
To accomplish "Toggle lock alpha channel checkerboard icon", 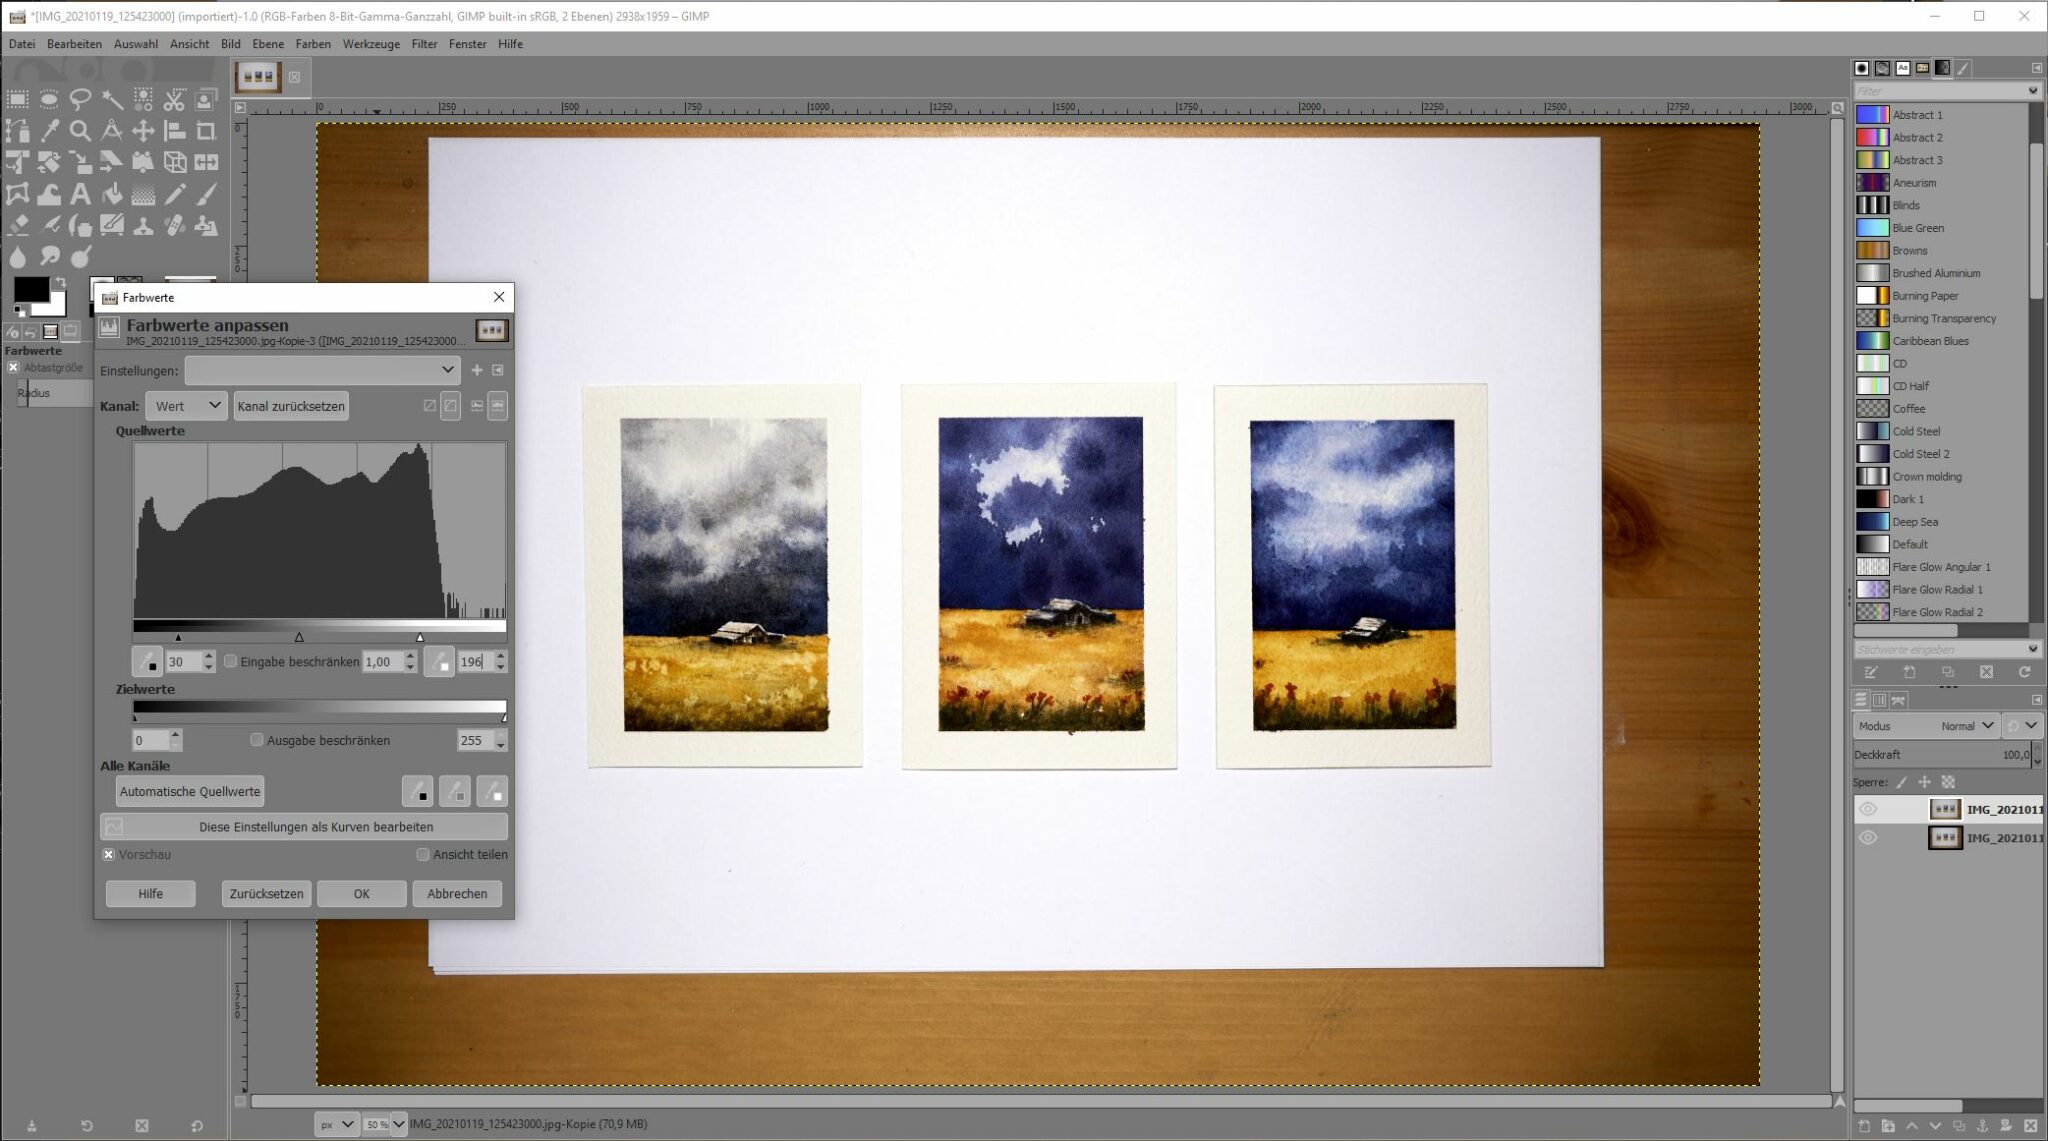I will [x=1947, y=782].
